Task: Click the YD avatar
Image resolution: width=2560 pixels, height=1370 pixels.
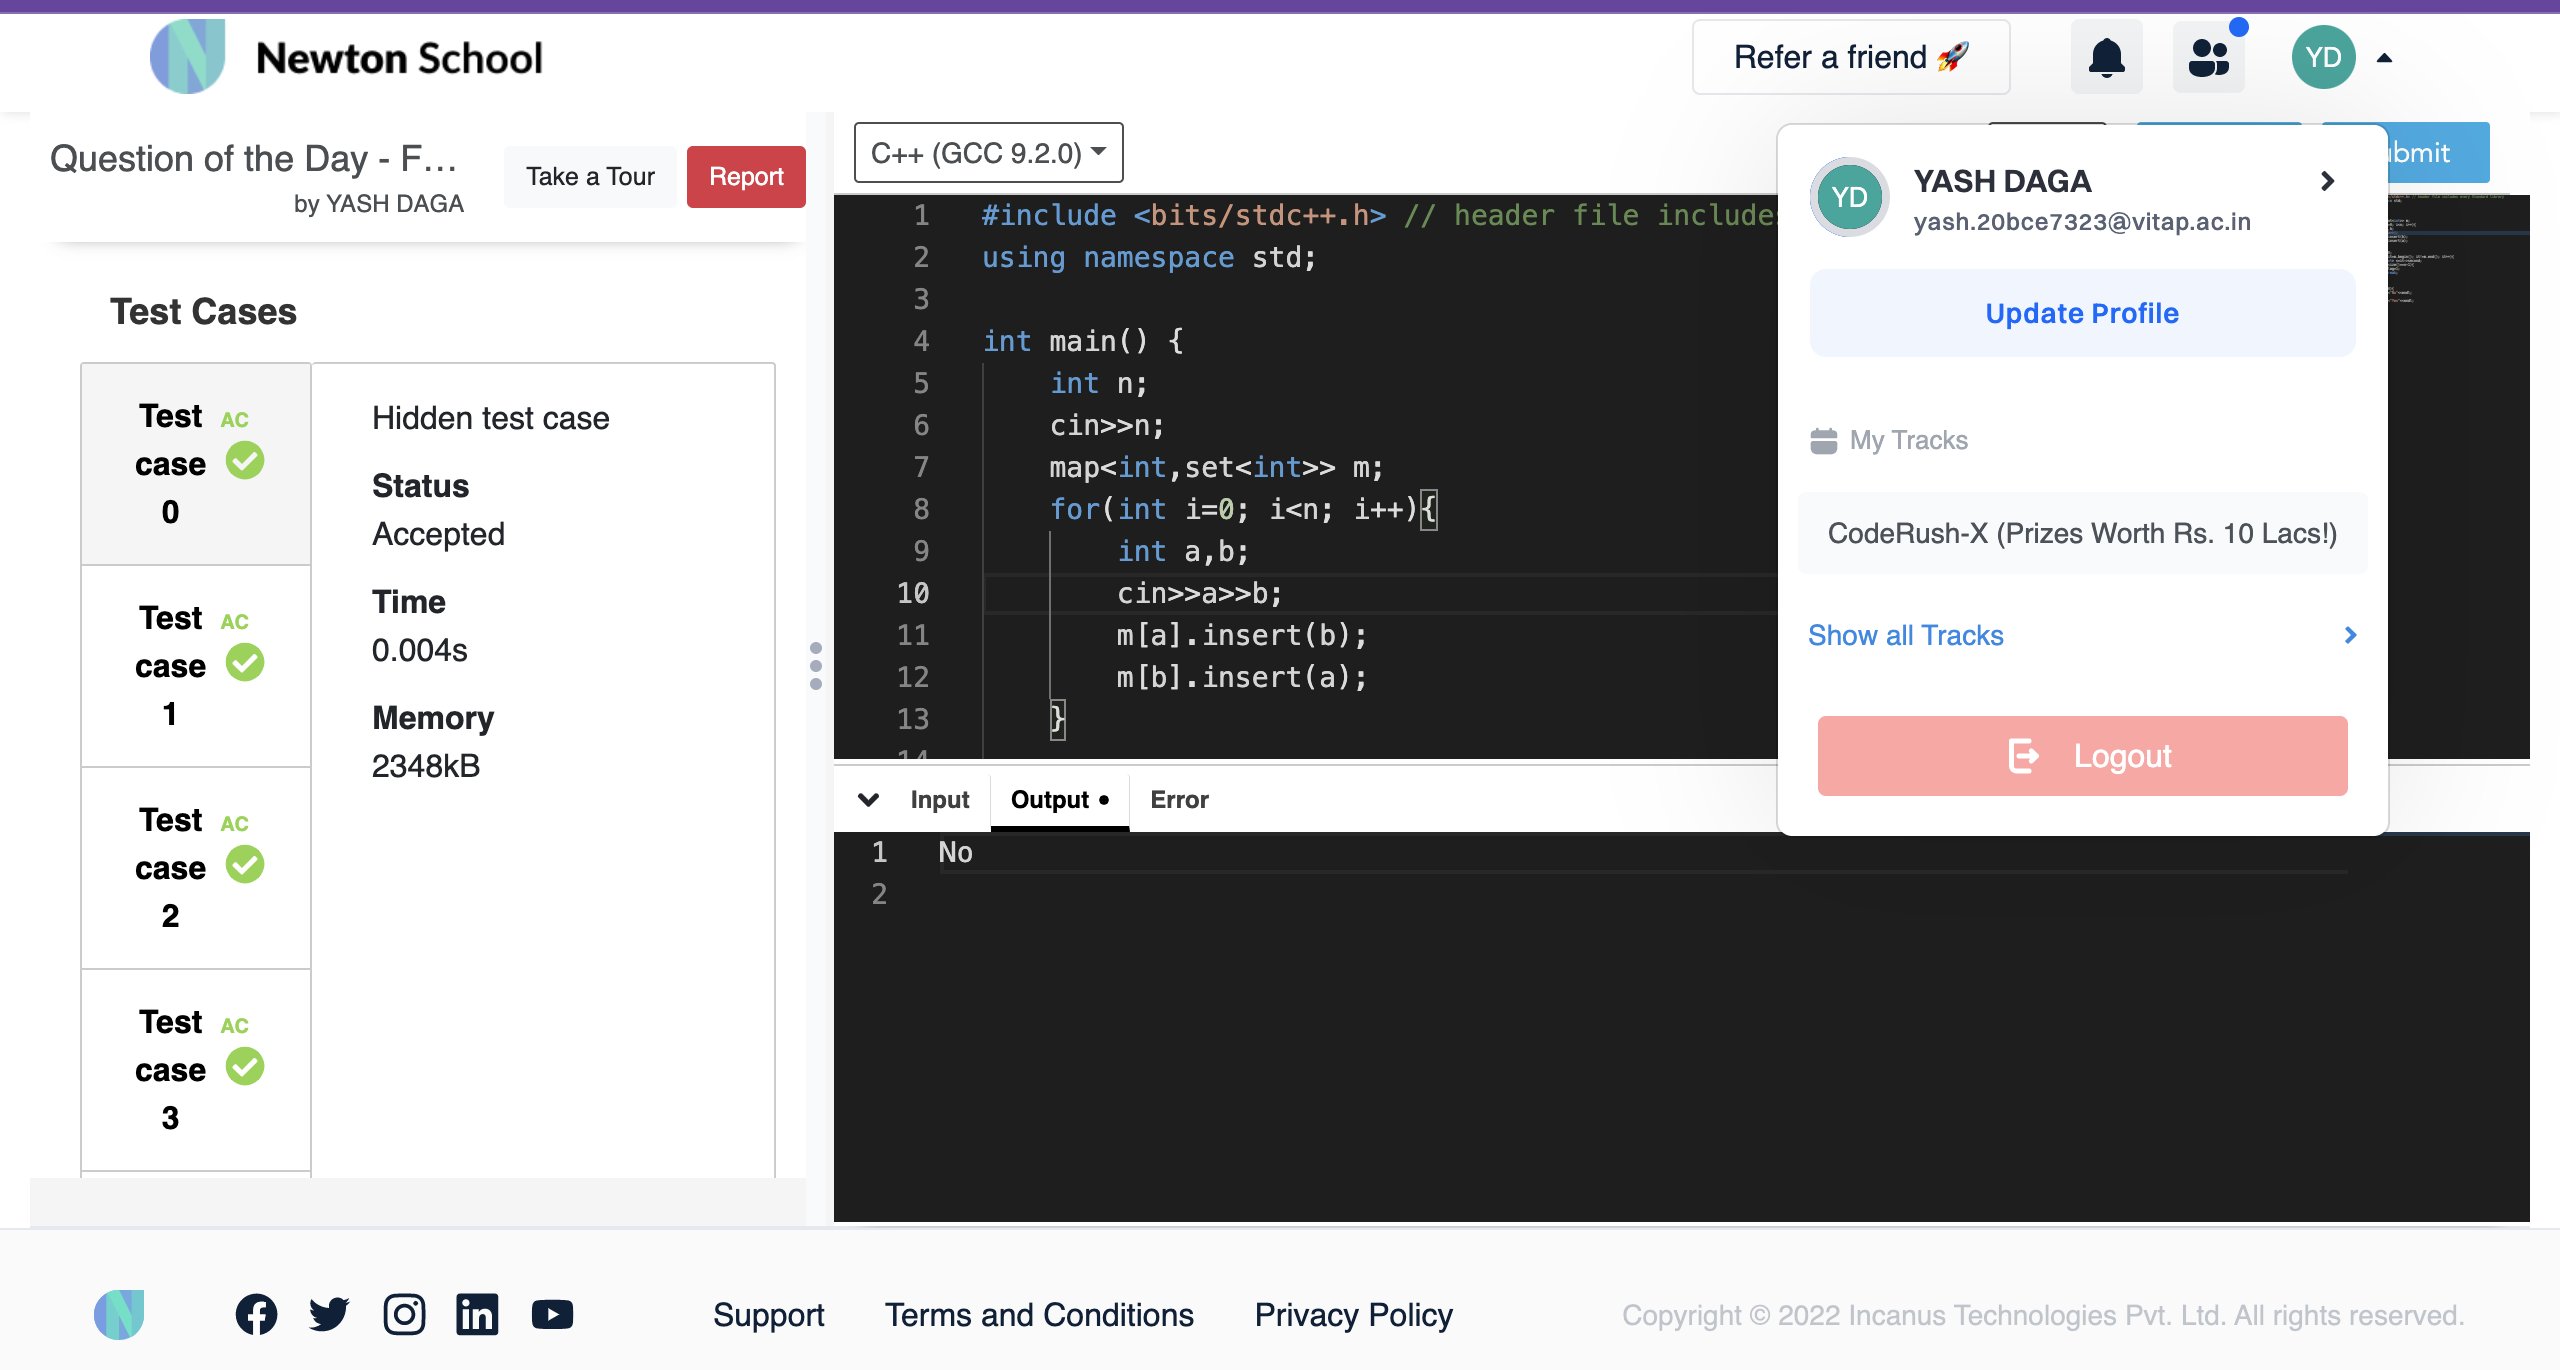Action: [2325, 57]
